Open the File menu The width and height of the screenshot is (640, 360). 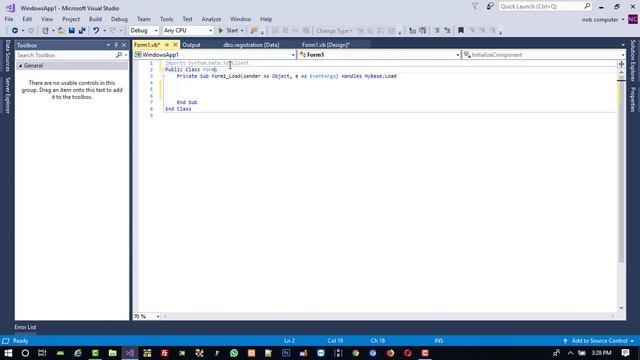[x=9, y=19]
